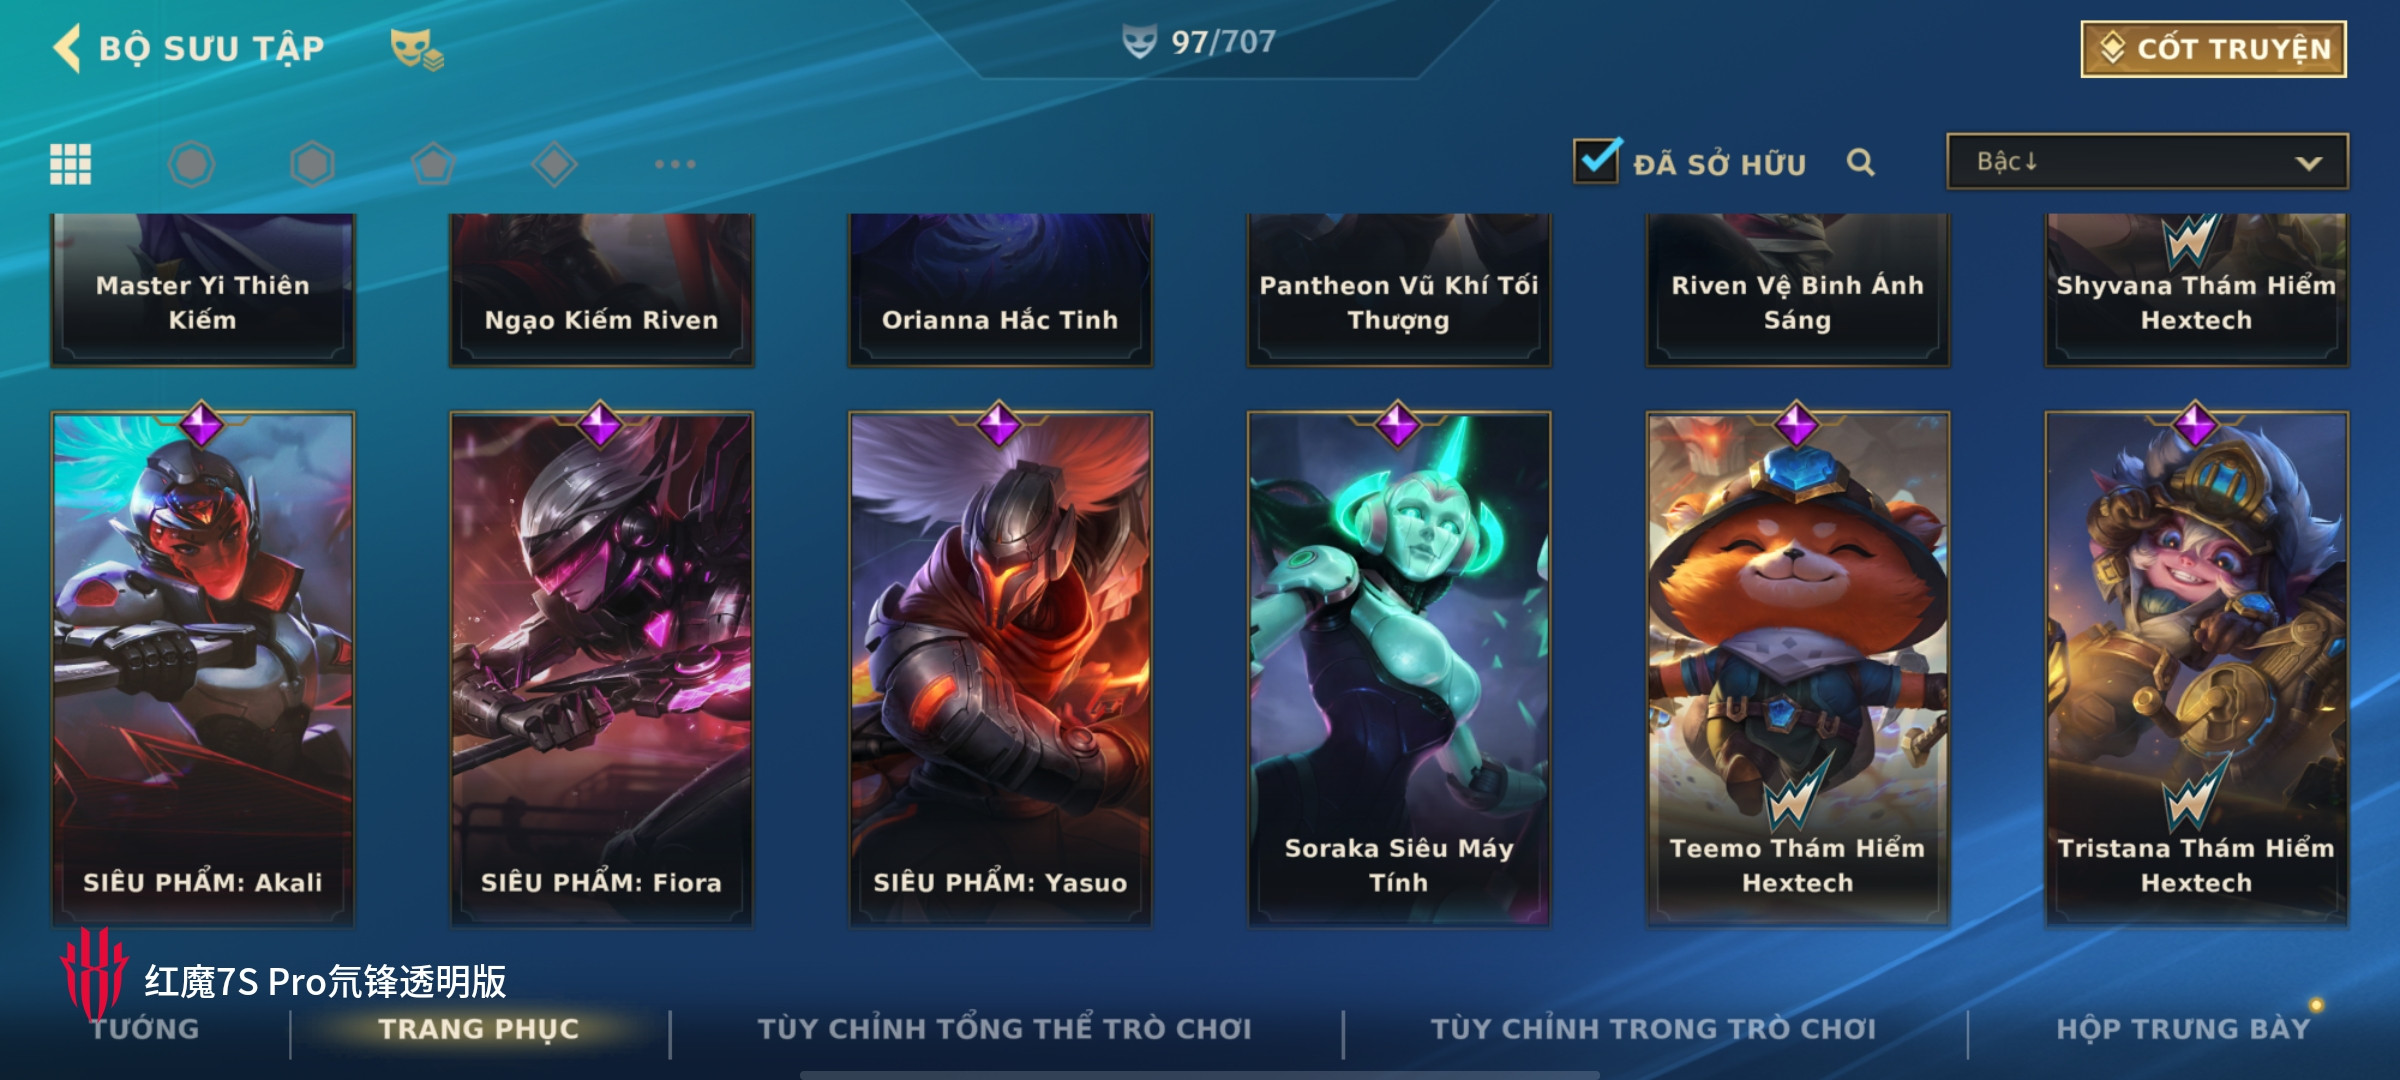The image size is (2400, 1080).
Task: Show more filters via three dots
Action: coord(675,164)
